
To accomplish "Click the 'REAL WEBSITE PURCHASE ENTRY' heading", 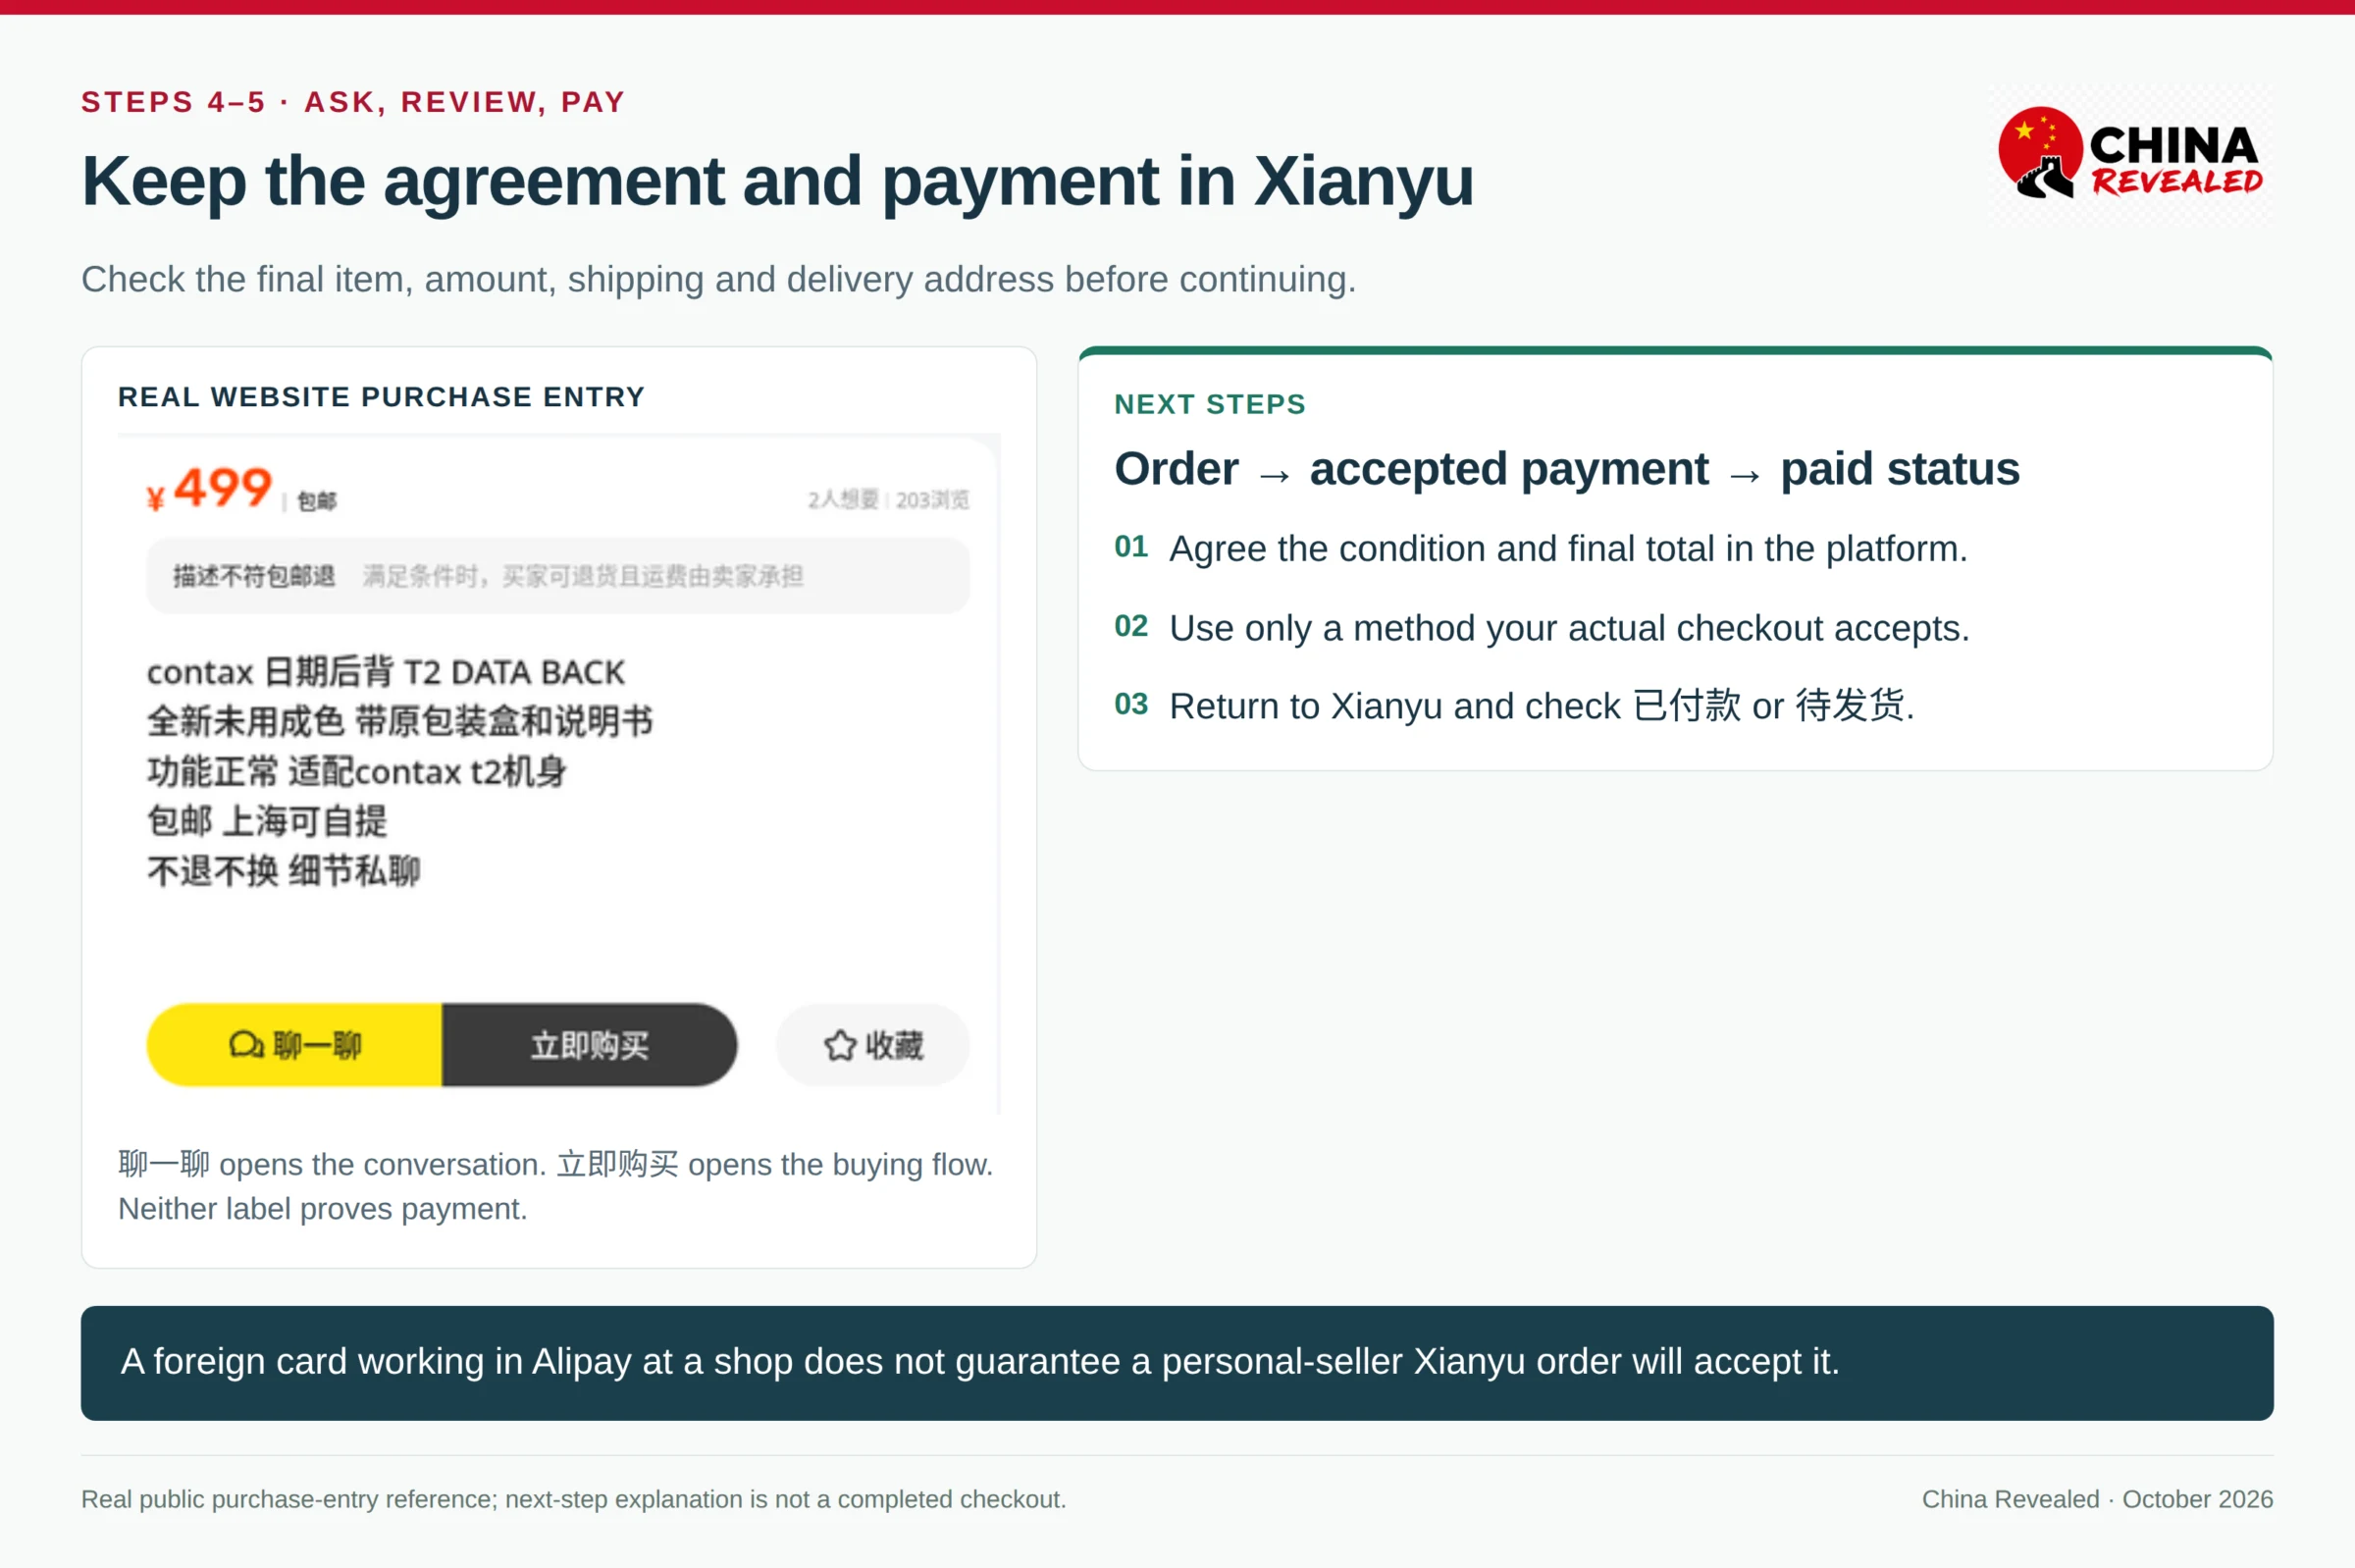I will [x=381, y=397].
